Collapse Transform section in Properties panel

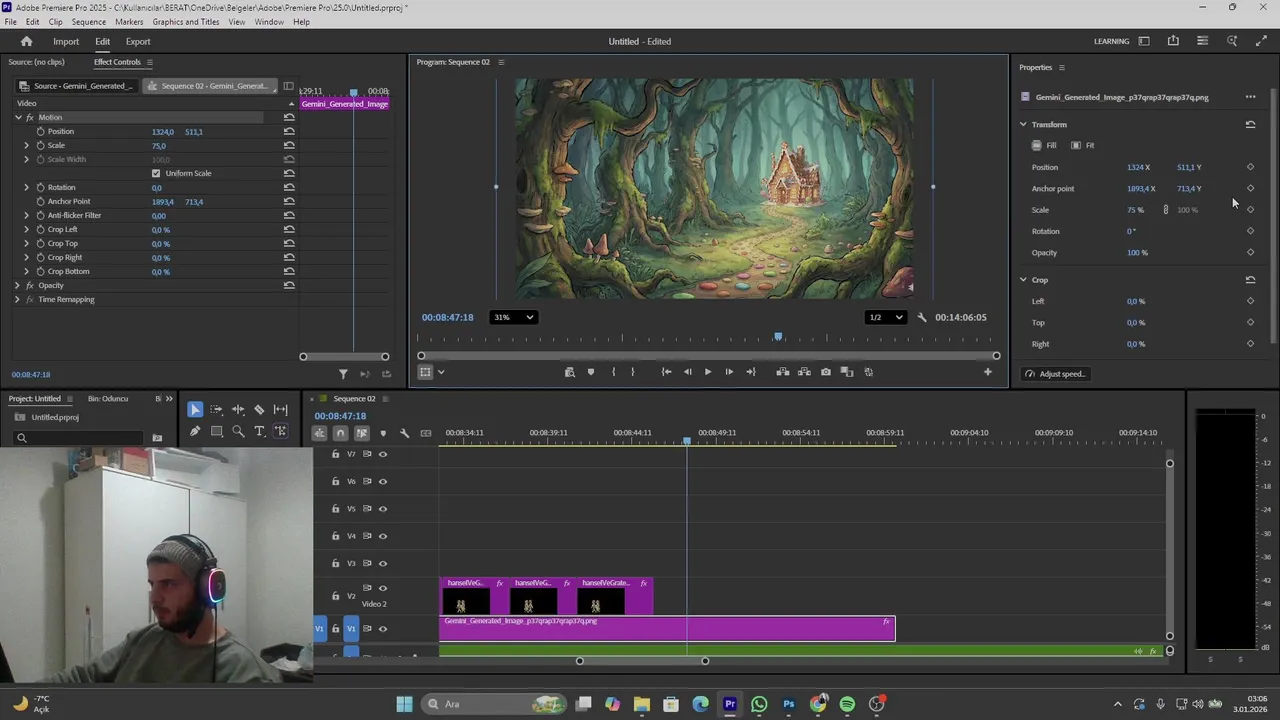[1023, 124]
